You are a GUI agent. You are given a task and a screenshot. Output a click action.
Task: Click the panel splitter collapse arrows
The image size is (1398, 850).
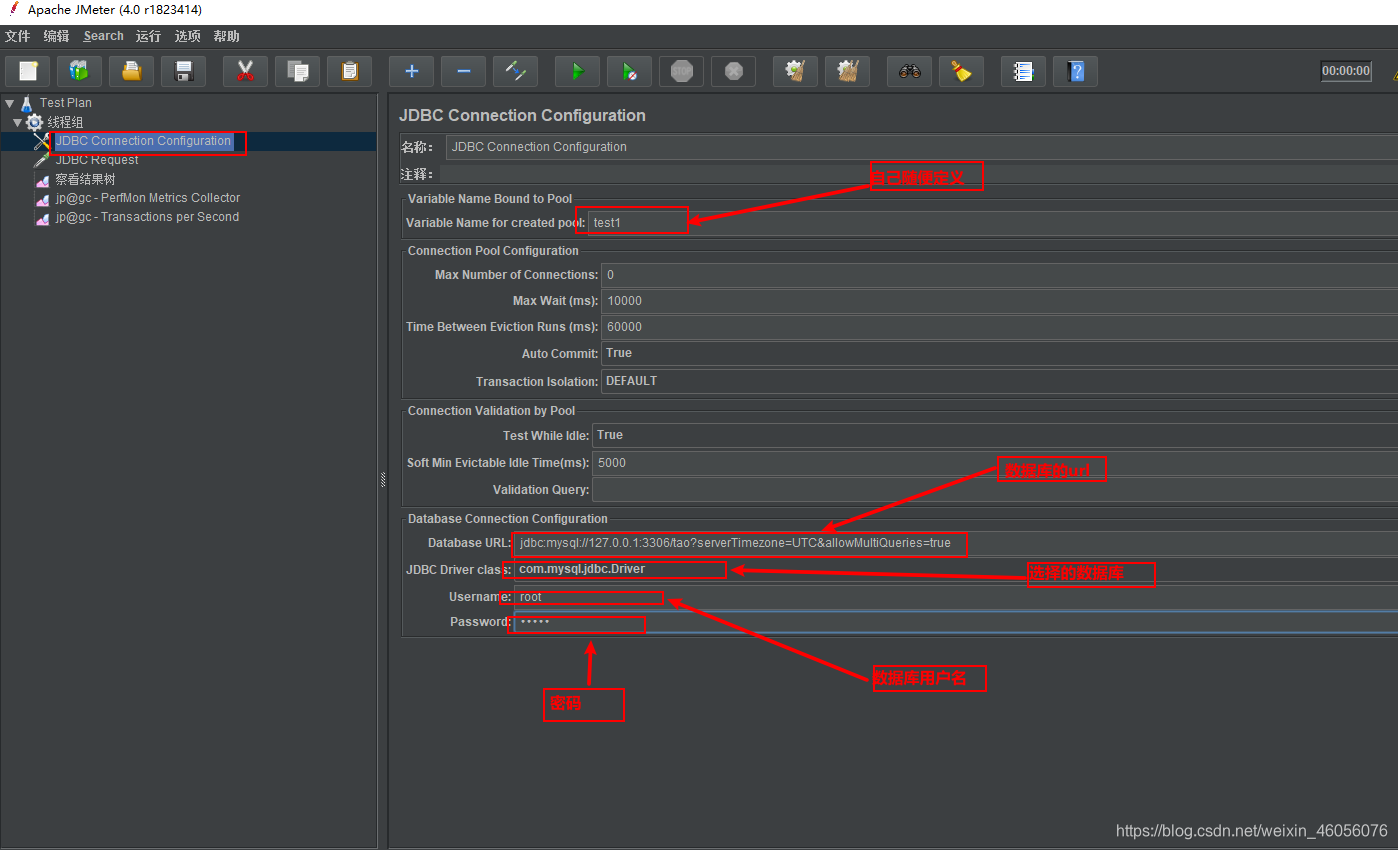(383, 480)
